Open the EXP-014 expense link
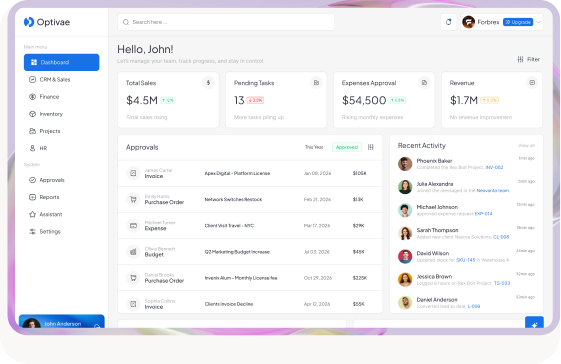The width and height of the screenshot is (561, 364). [483, 214]
